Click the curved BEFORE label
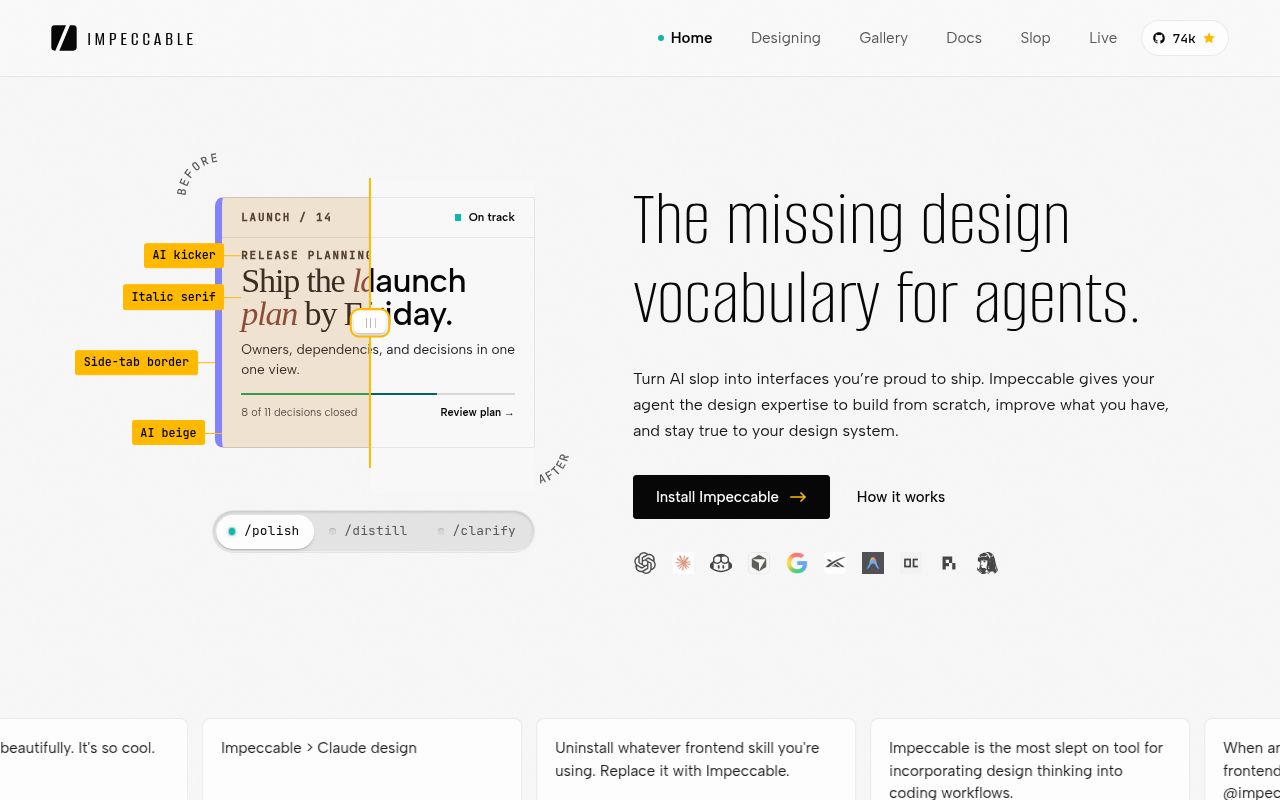Screen dimensions: 1280x800 (x=197, y=174)
